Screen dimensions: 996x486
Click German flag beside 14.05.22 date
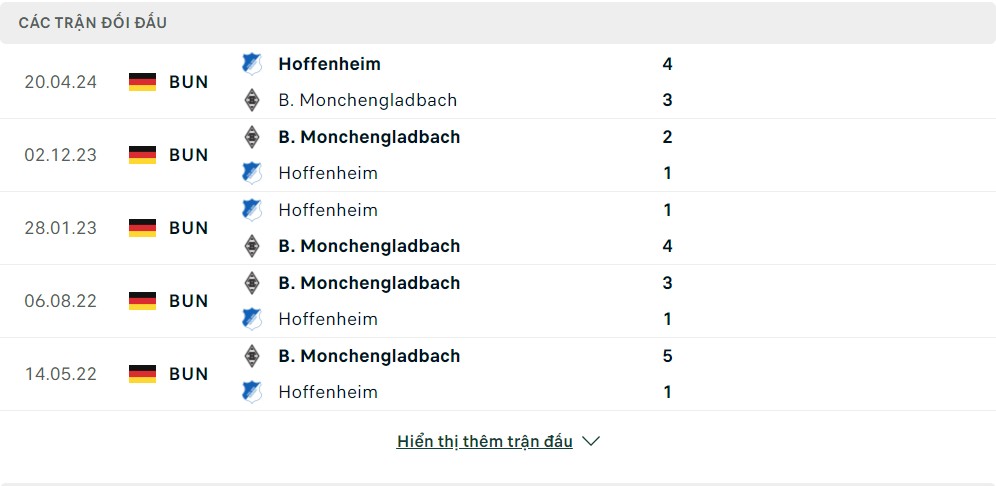pos(143,374)
